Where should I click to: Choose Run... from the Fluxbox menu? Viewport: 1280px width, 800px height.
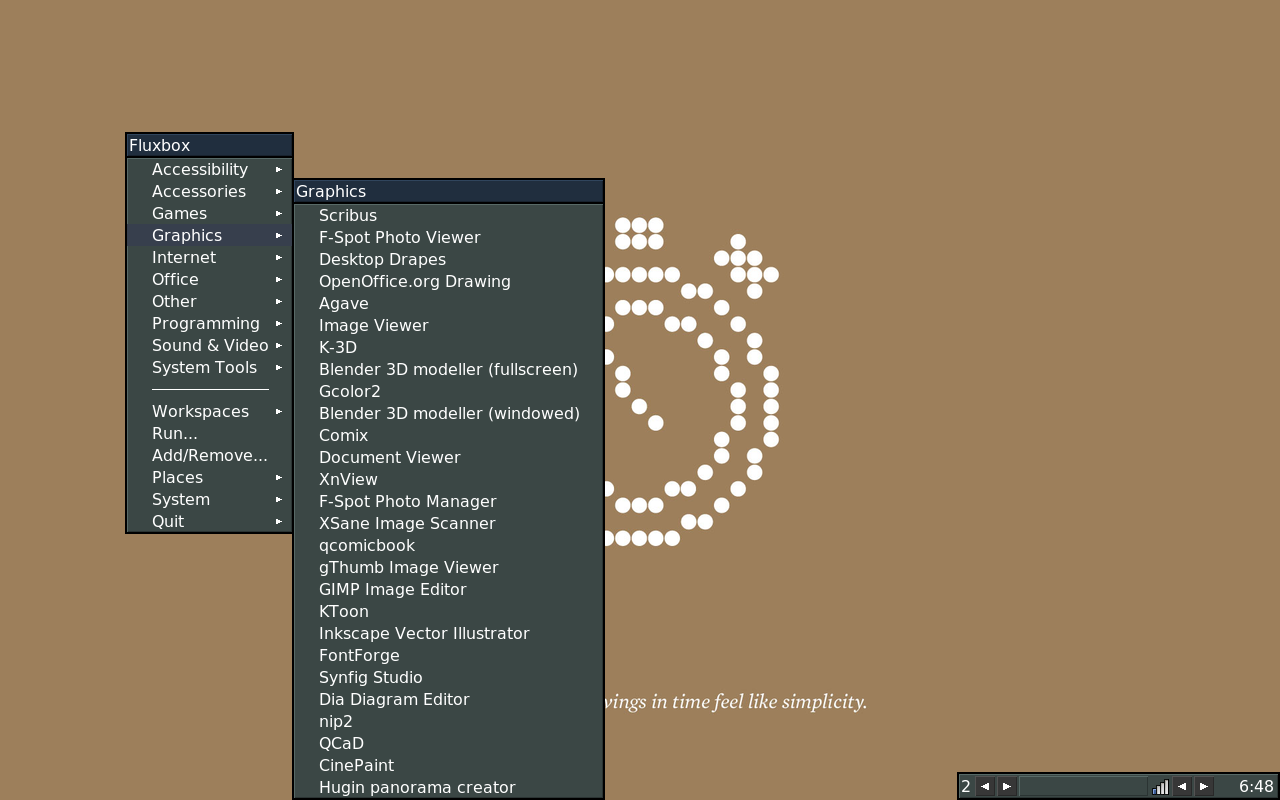pyautogui.click(x=209, y=433)
